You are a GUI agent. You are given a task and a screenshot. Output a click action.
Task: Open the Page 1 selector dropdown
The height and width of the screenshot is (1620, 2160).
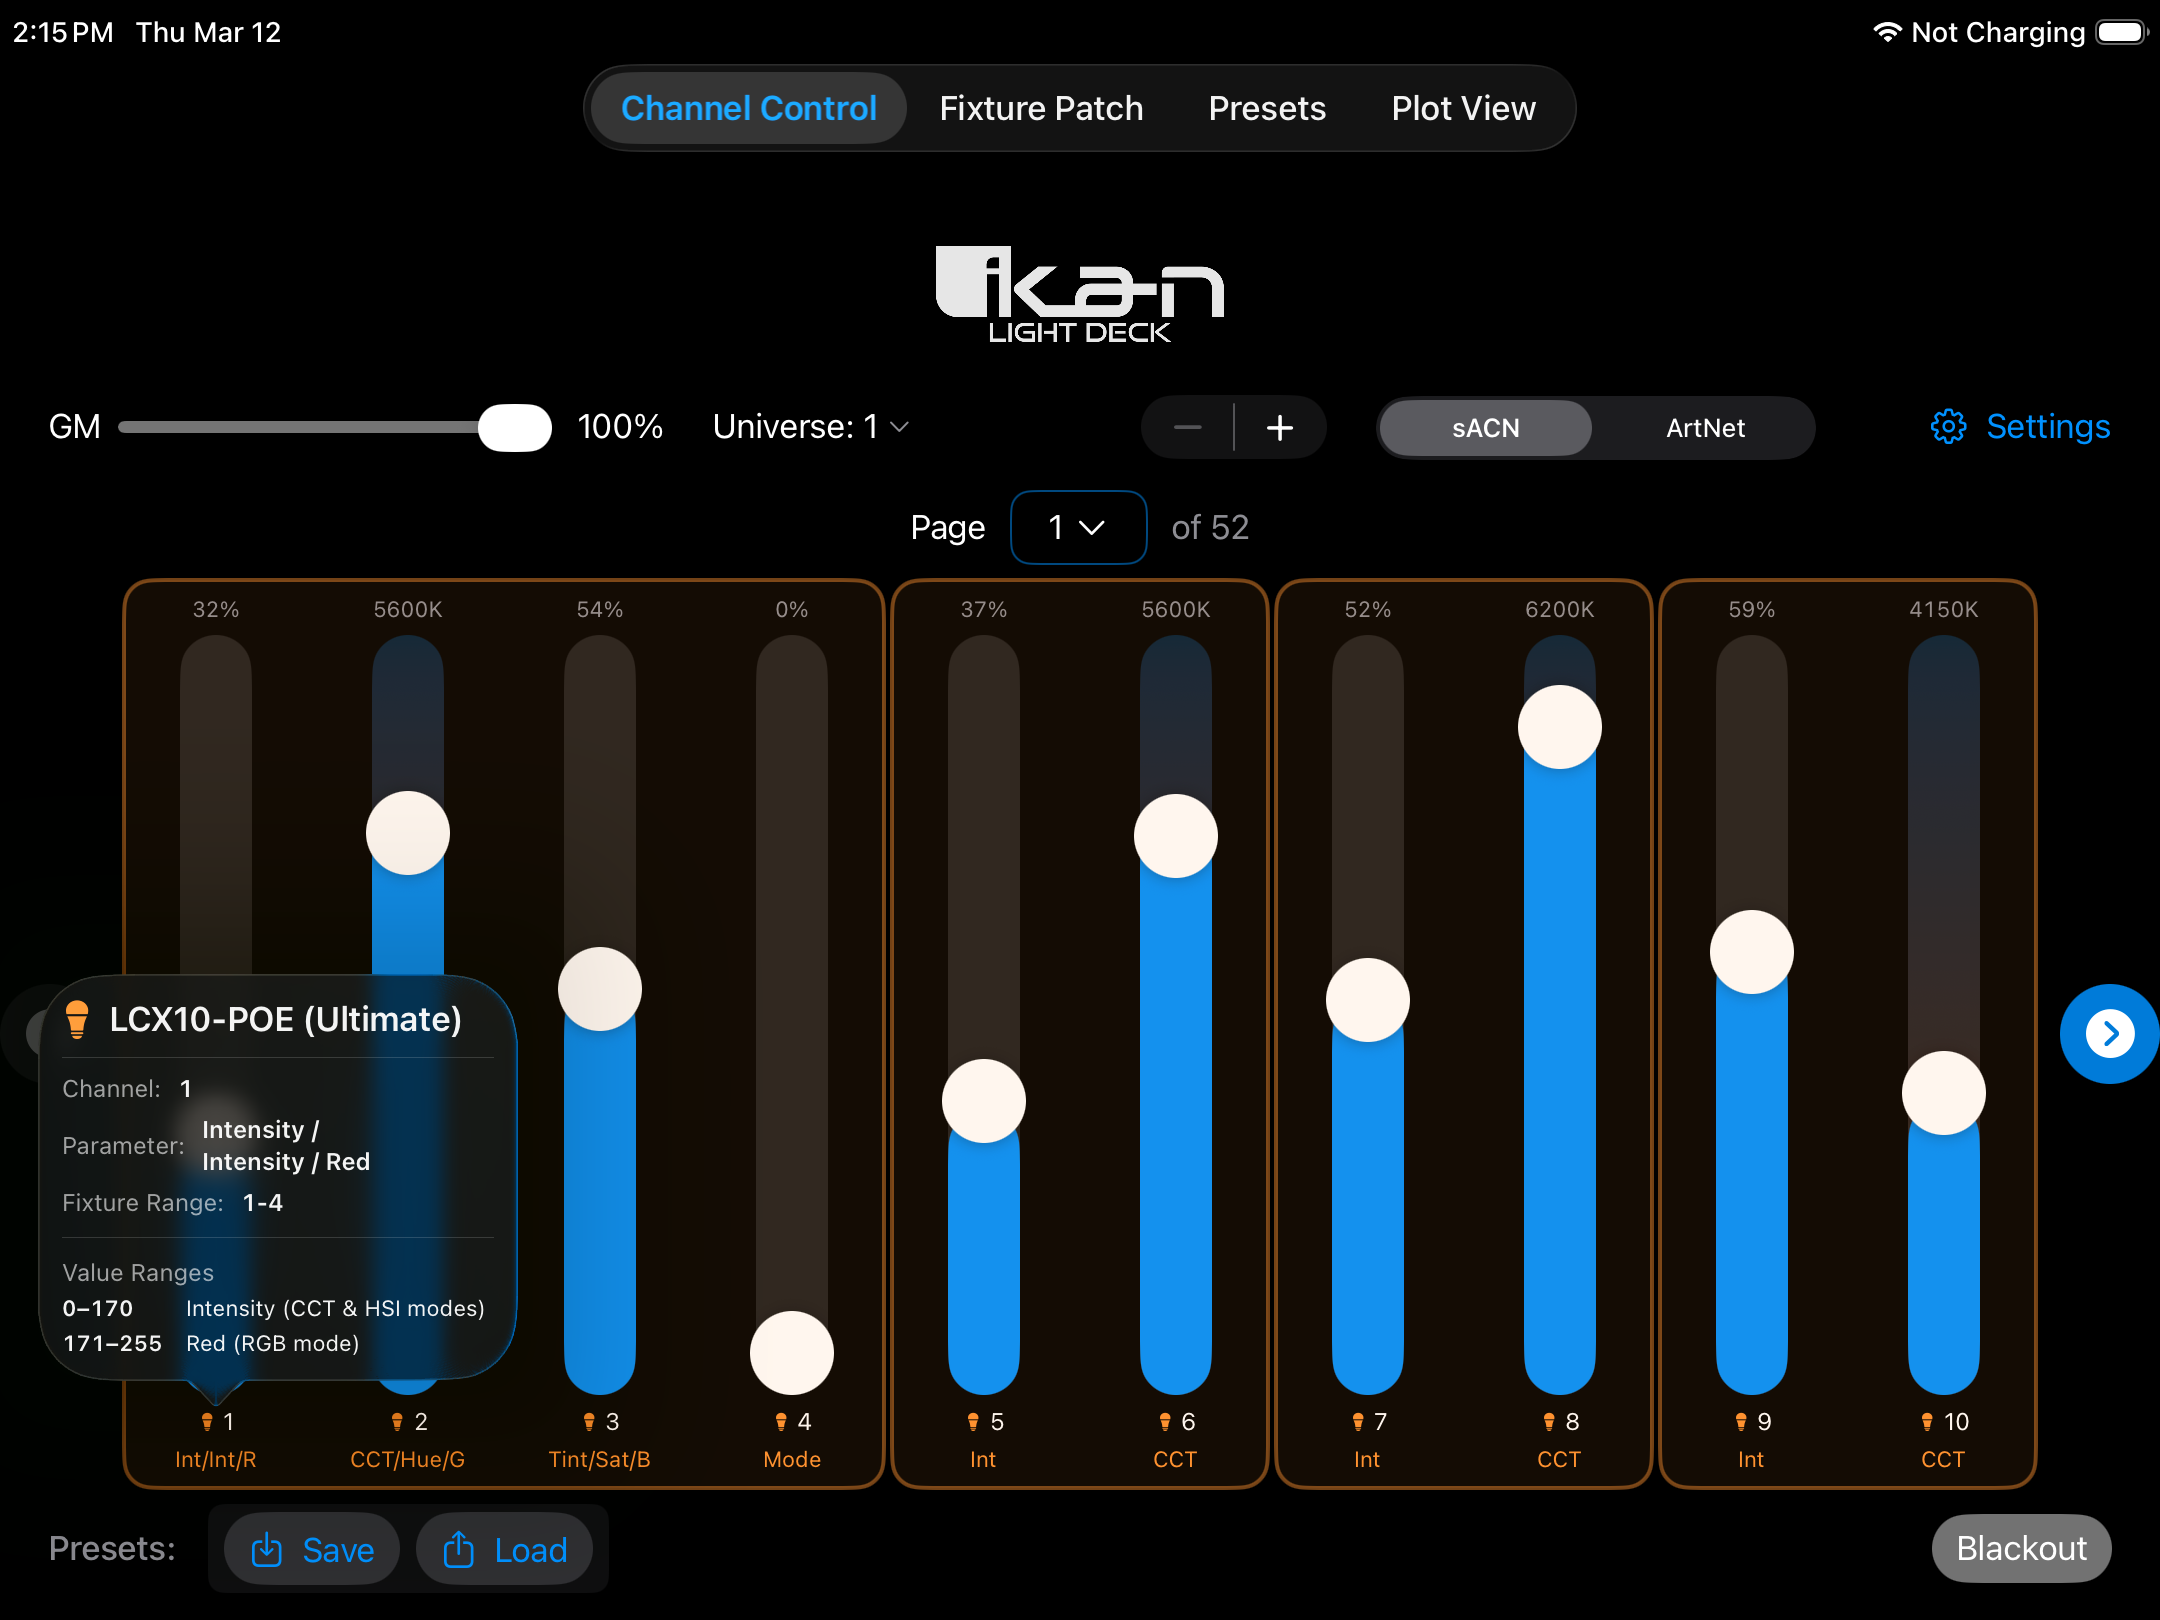point(1078,527)
